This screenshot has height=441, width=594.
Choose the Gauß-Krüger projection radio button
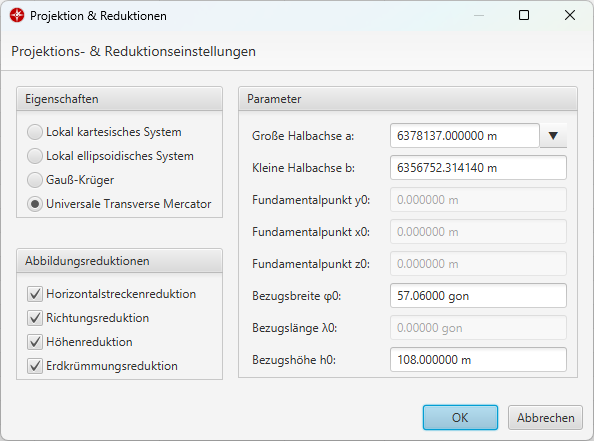35,180
